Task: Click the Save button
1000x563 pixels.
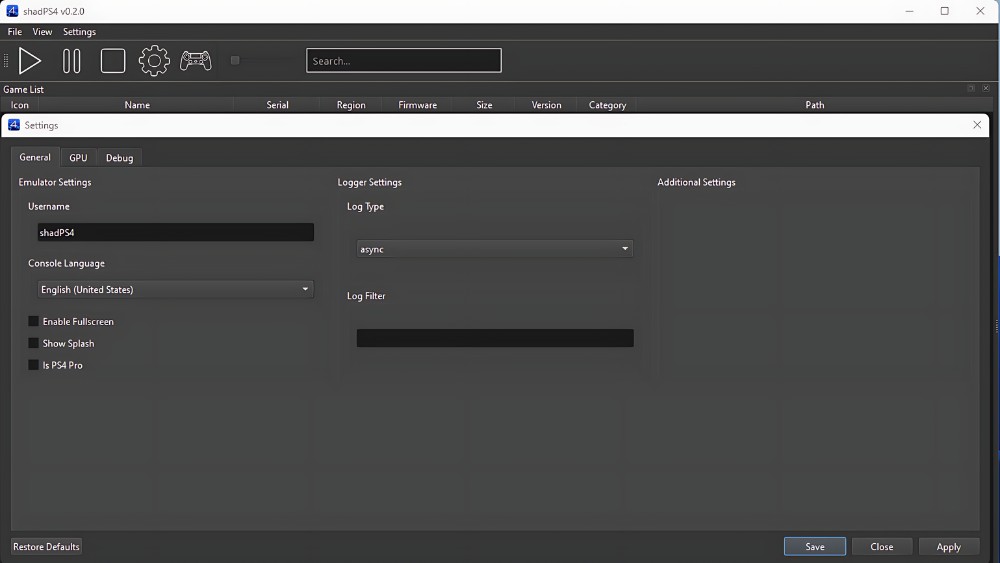Action: click(x=815, y=546)
